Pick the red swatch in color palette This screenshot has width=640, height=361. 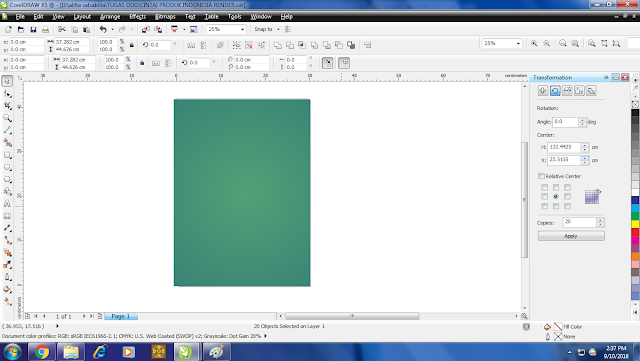635,232
